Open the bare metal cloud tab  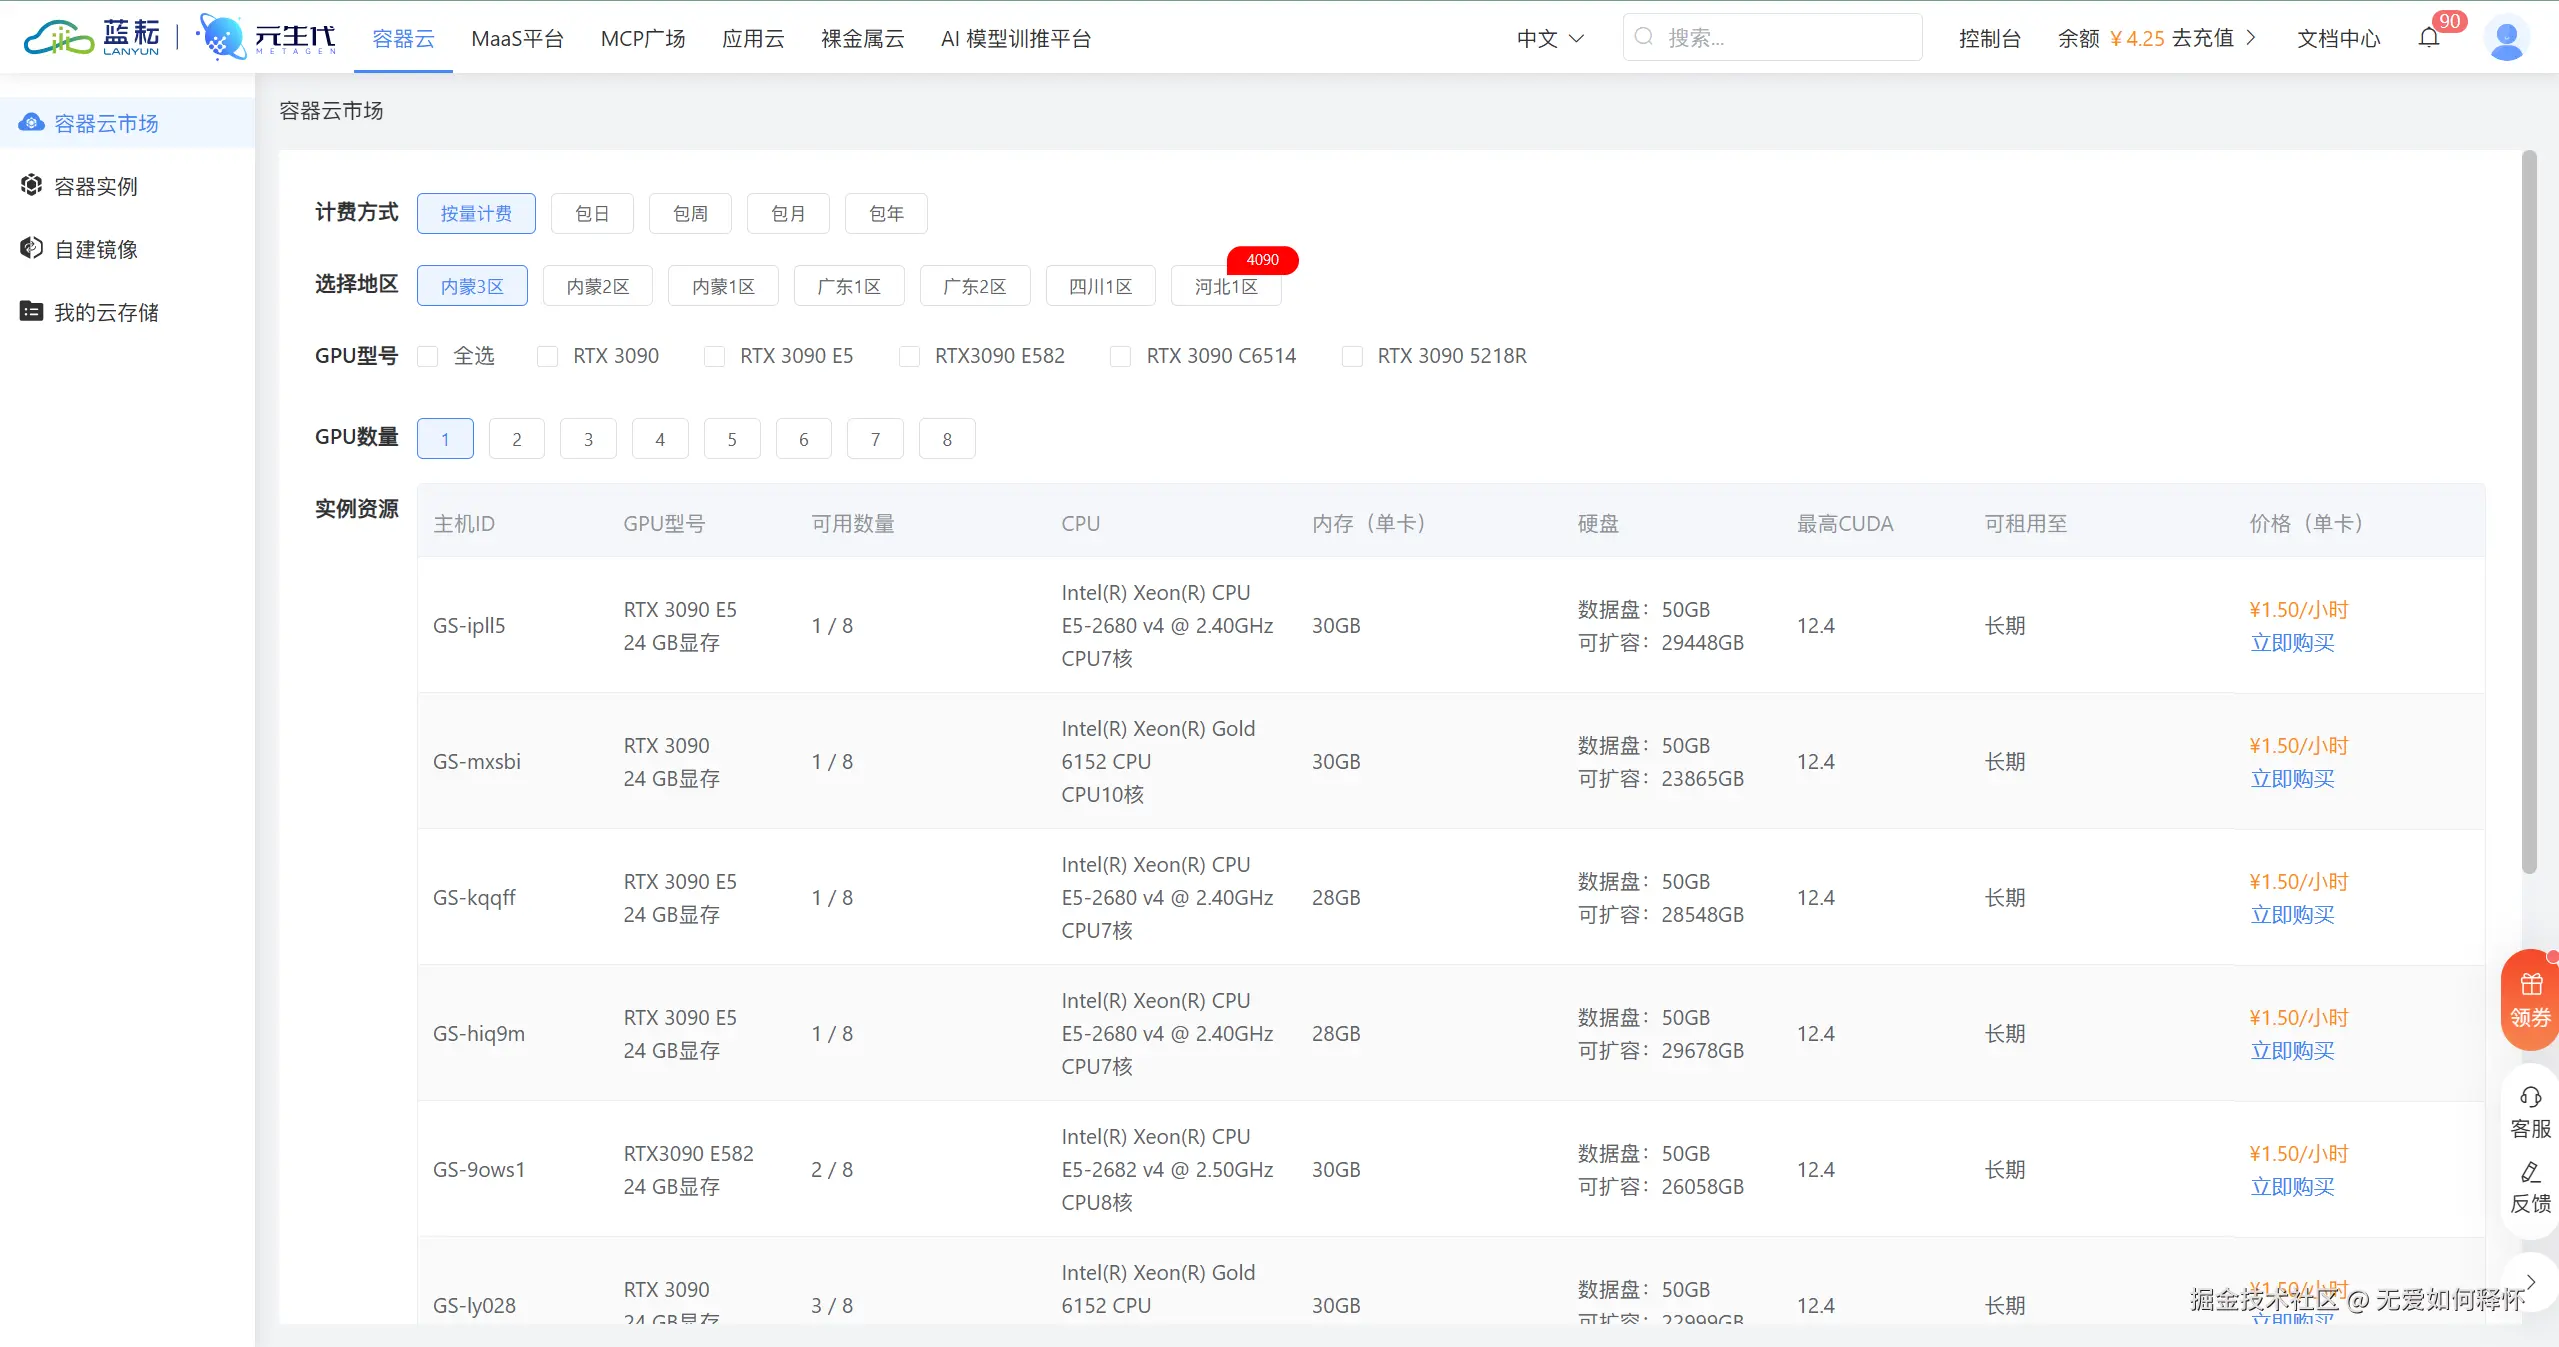[862, 39]
